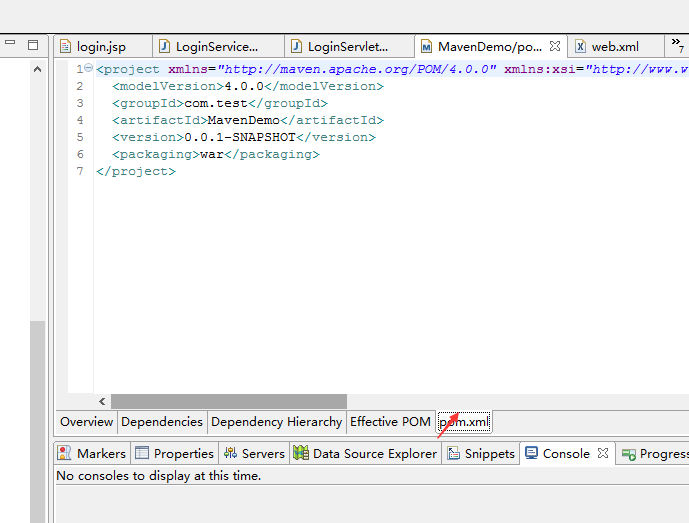Close the Console view tab

pyautogui.click(x=603, y=453)
